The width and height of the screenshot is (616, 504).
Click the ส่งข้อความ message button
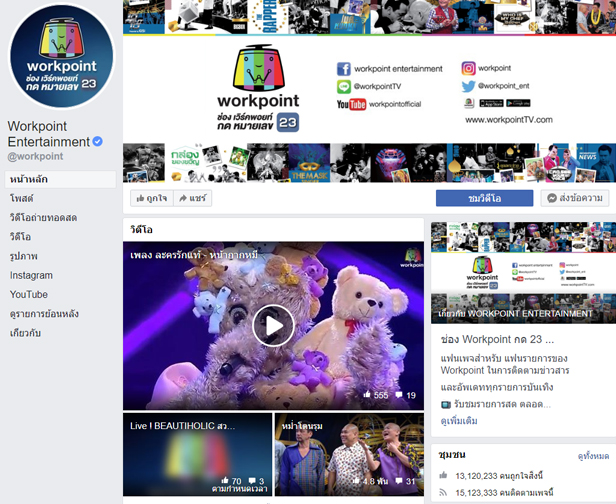click(575, 198)
